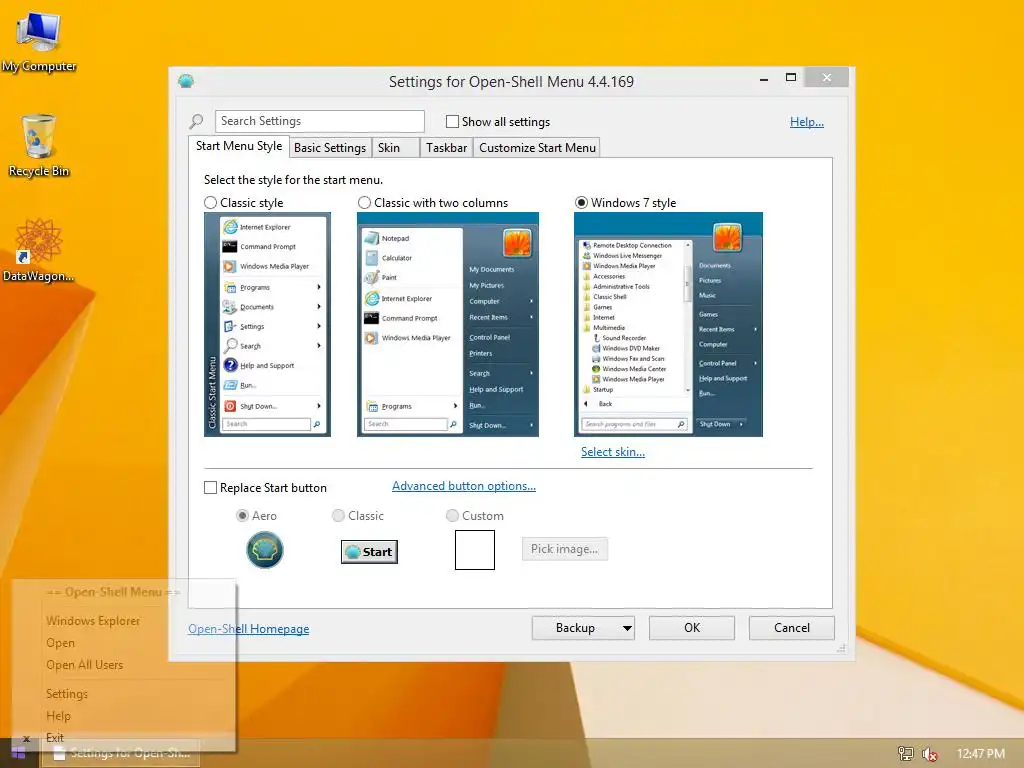Click the Windows 7 style preview image
The image size is (1024, 768).
[668, 325]
